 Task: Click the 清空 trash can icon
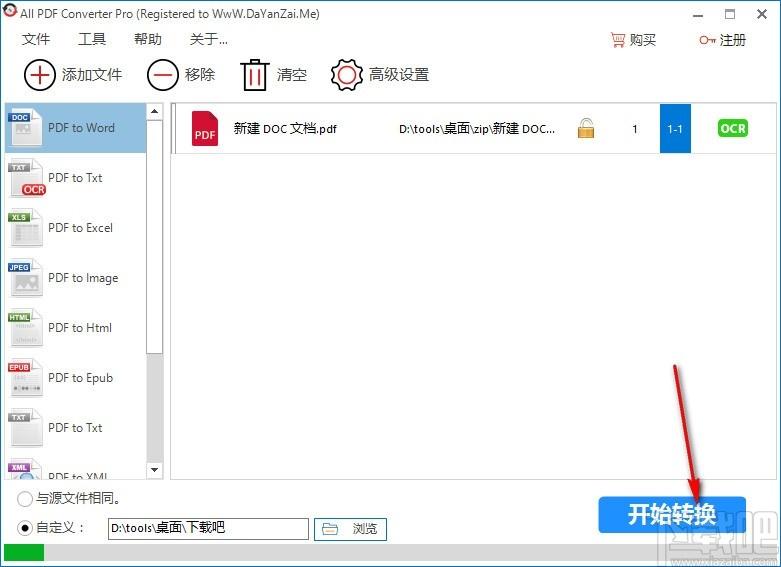pos(255,75)
